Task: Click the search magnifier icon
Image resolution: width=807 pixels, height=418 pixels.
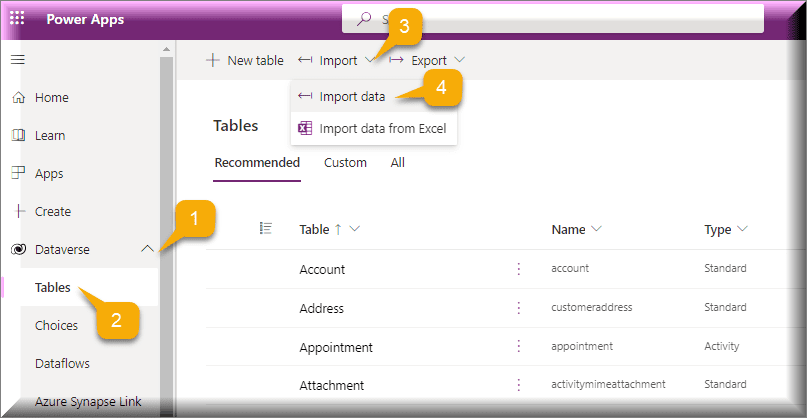Action: 364,19
